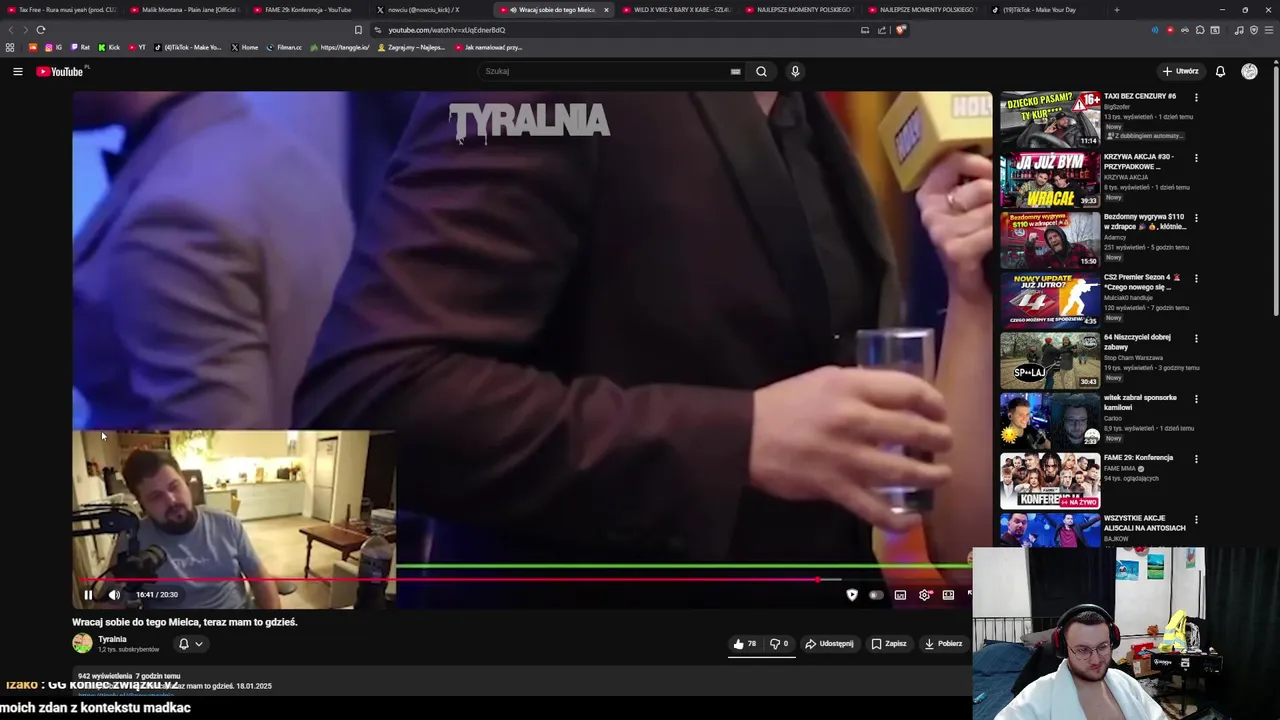Image resolution: width=1280 pixels, height=720 pixels.
Task: Open the YouTube hamburger guide menu
Action: pos(17,71)
